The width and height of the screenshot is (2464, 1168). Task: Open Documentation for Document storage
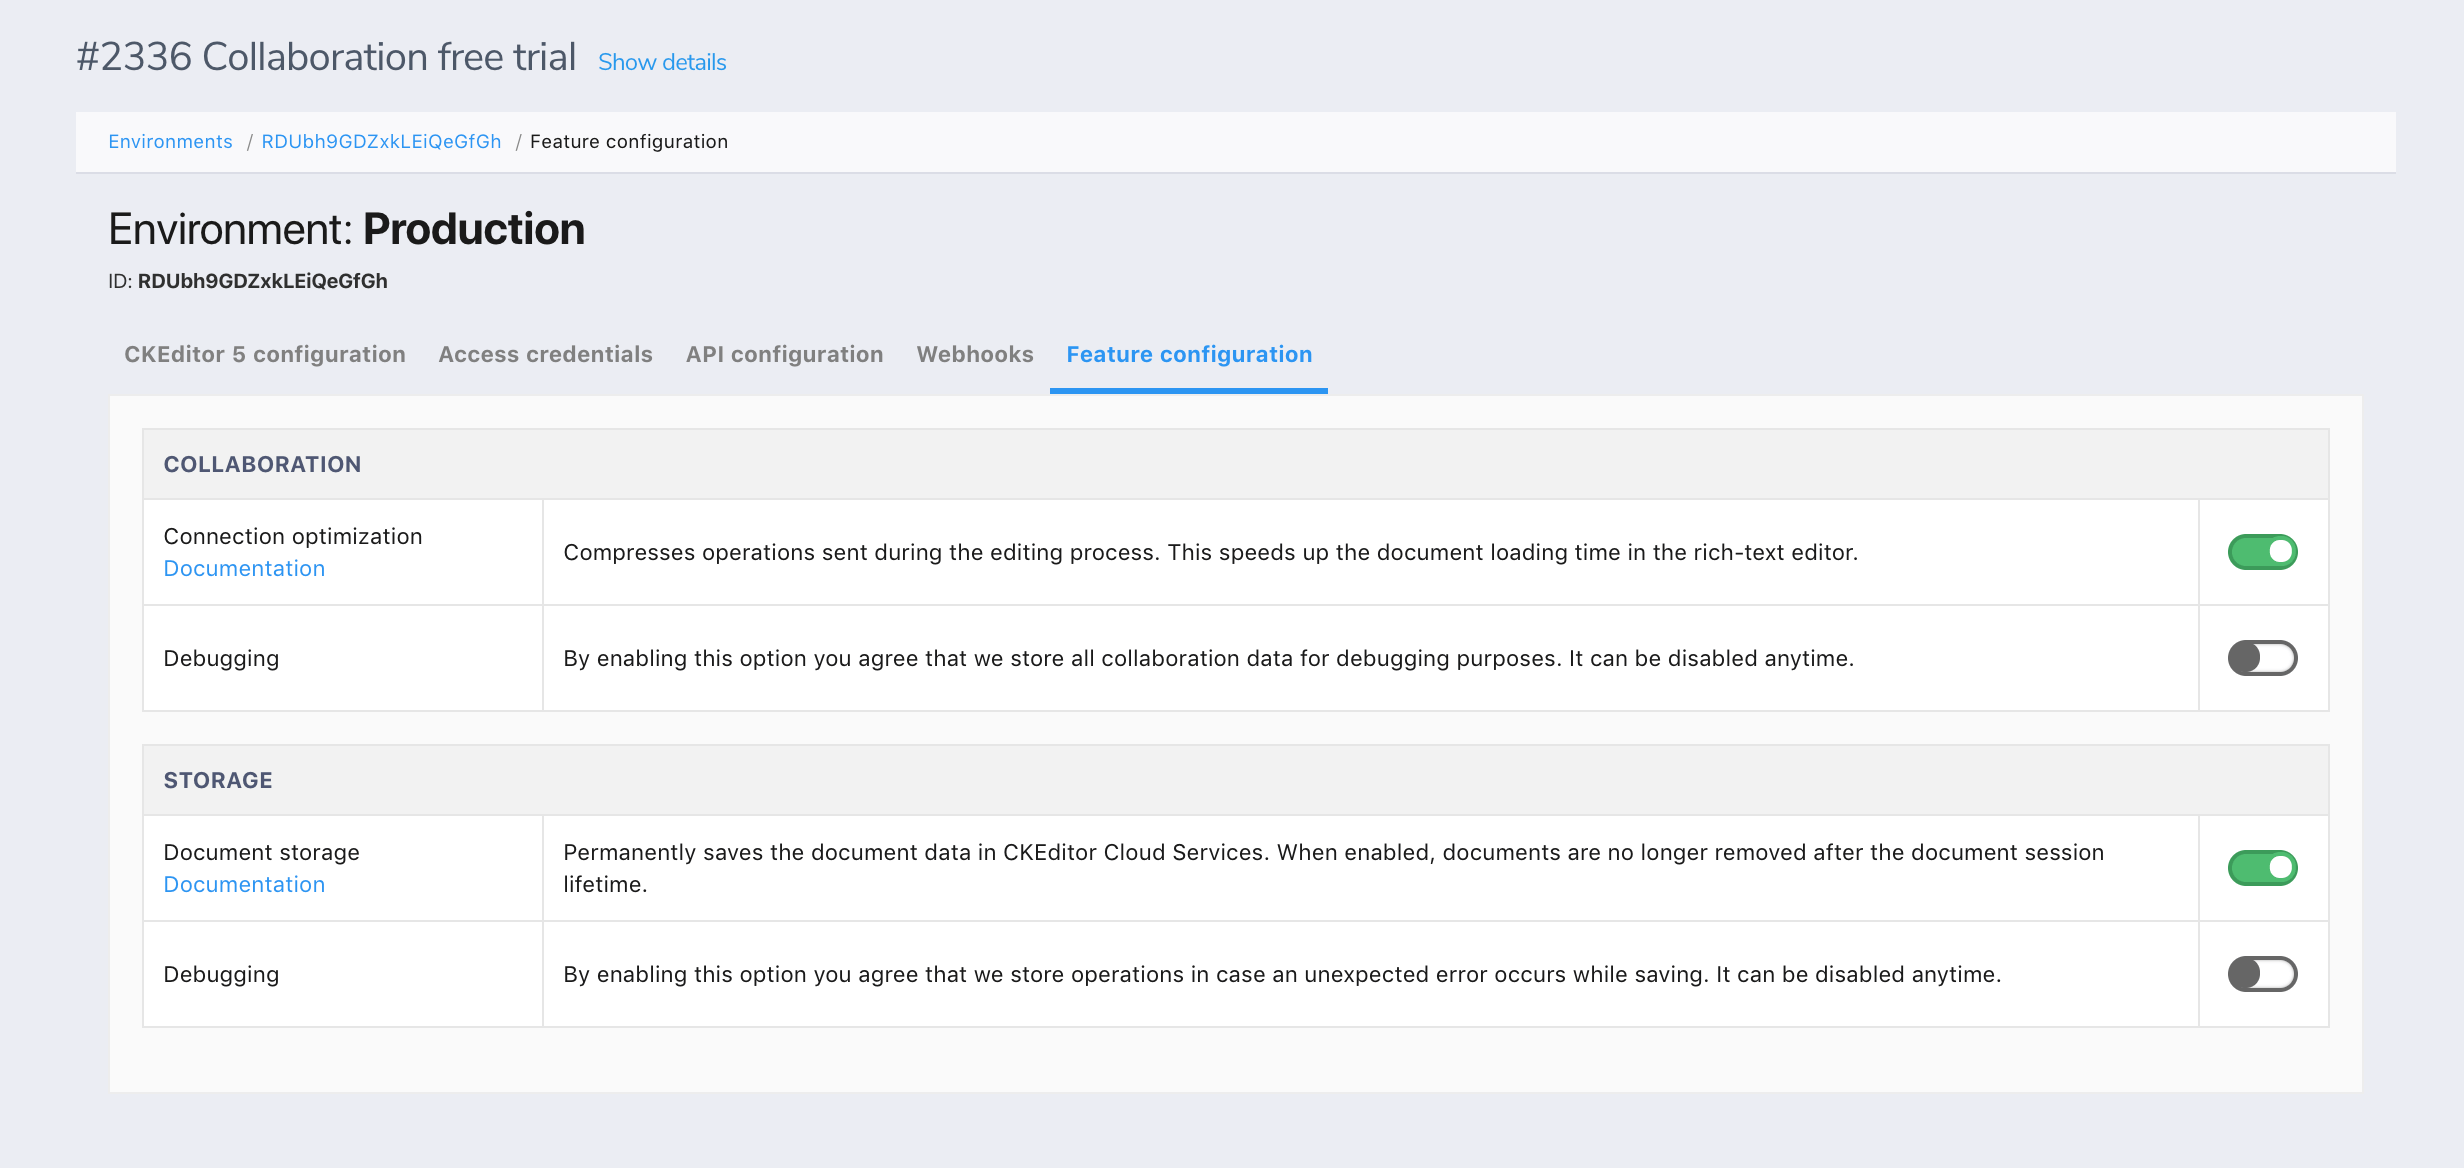(244, 885)
